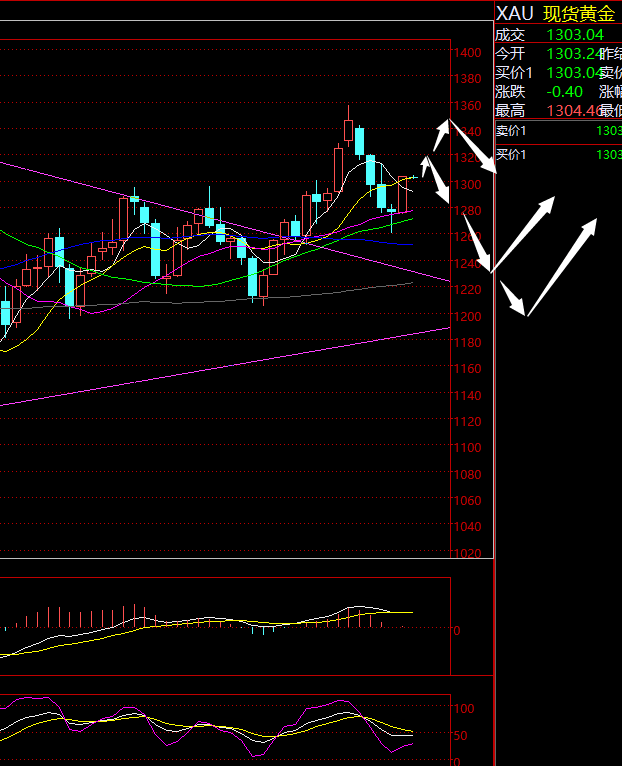Click the 1160 price axis label
This screenshot has height=766, width=622.
468,369
